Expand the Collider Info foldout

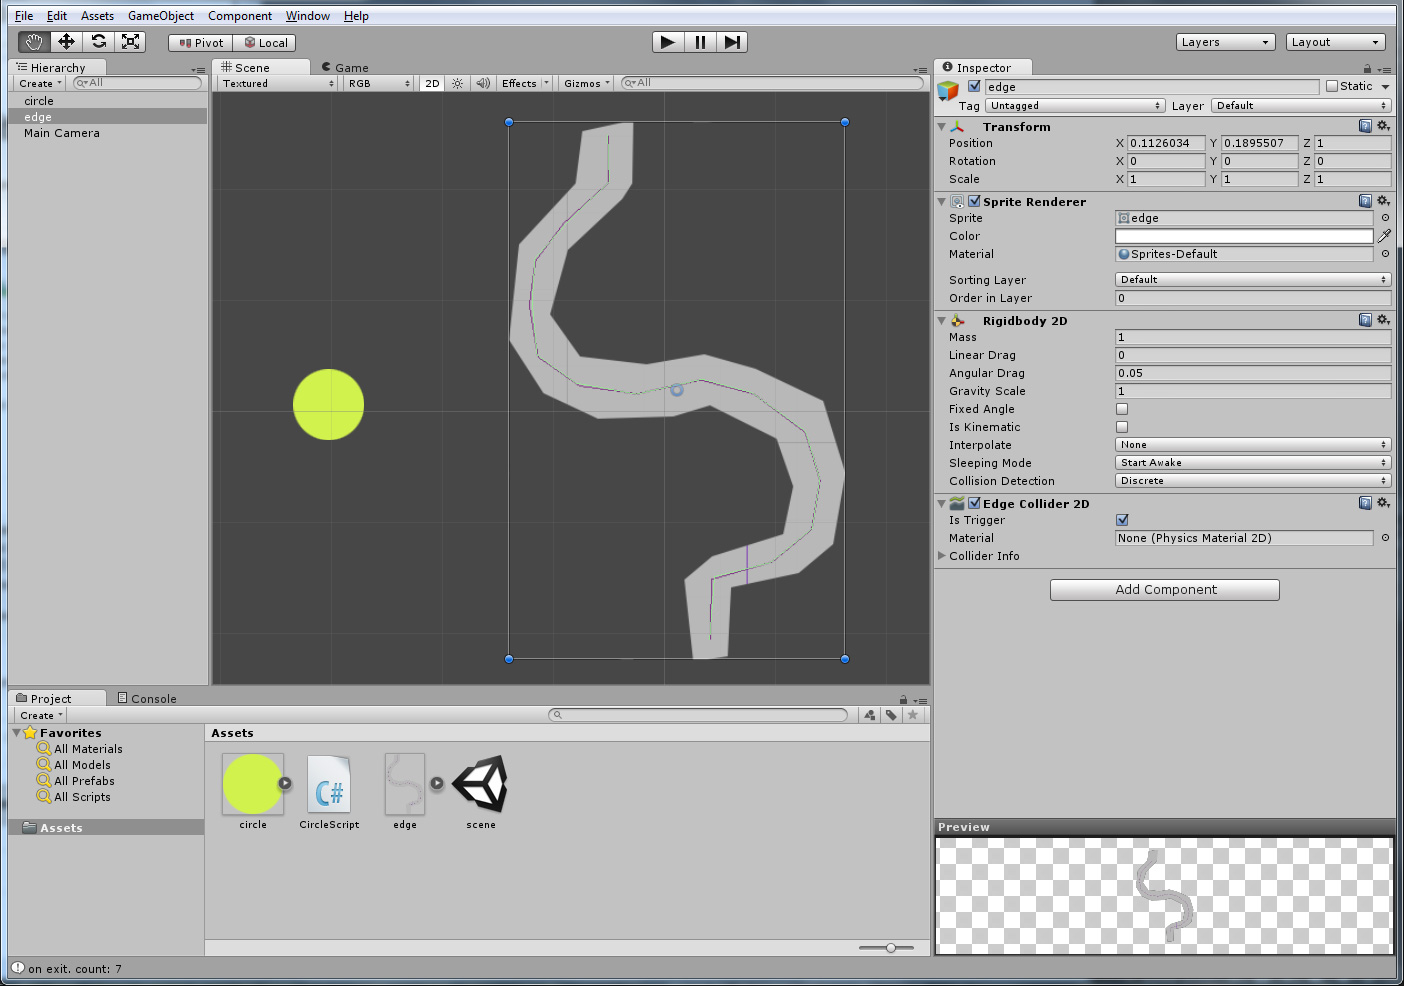coord(942,556)
